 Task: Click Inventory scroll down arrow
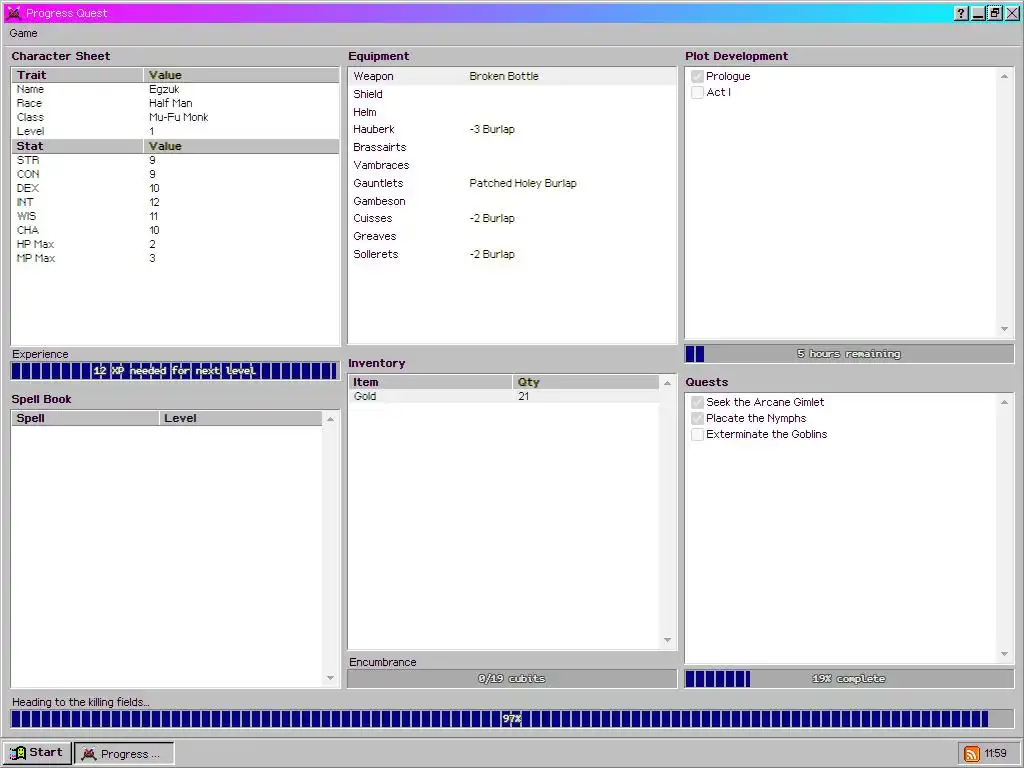(667, 640)
